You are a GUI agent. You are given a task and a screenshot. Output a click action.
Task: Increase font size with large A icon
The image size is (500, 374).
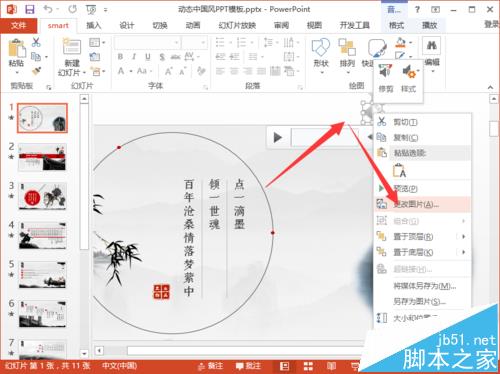(169, 71)
